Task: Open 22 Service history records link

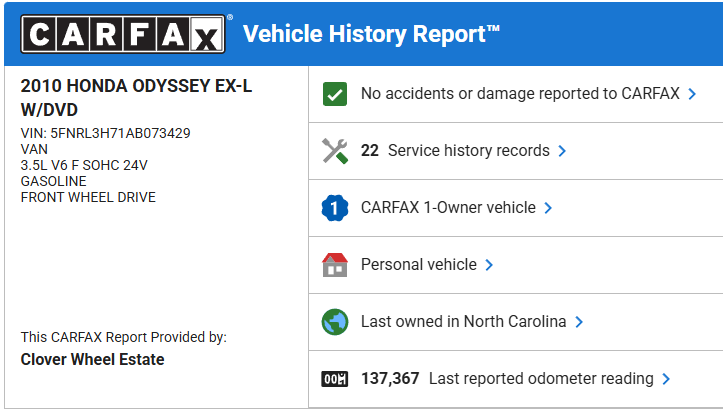Action: tap(455, 151)
